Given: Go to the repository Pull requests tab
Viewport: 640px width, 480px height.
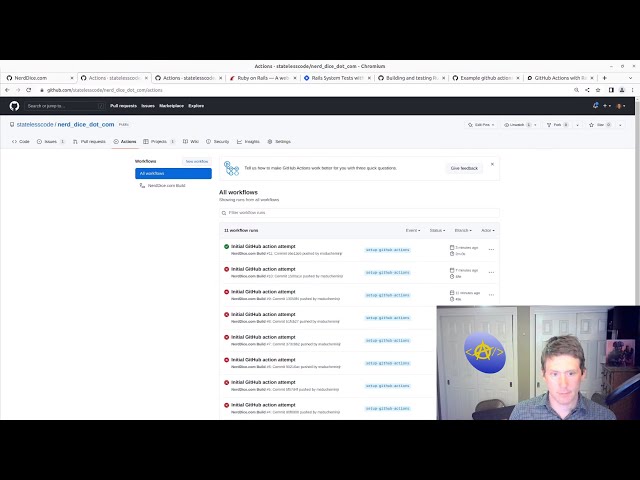Looking at the screenshot, I should [89, 142].
